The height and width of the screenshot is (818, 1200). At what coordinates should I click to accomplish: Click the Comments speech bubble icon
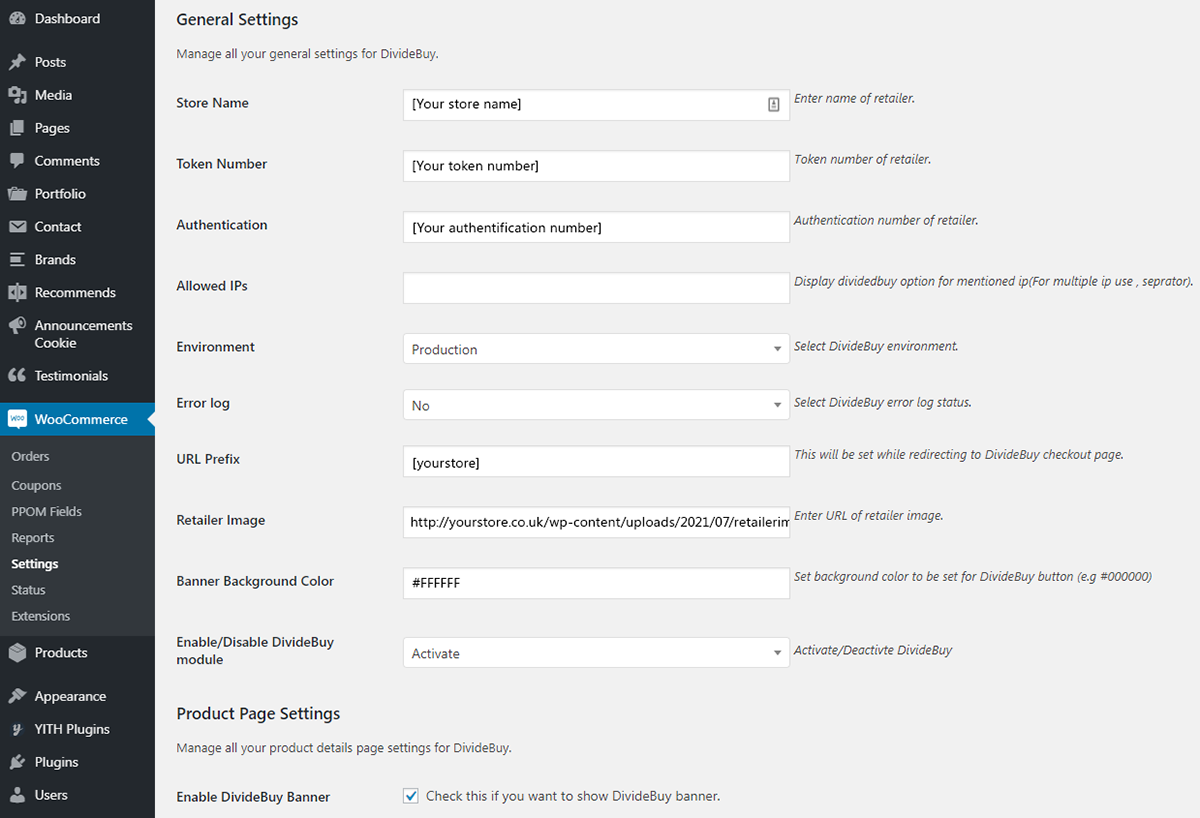click(17, 161)
